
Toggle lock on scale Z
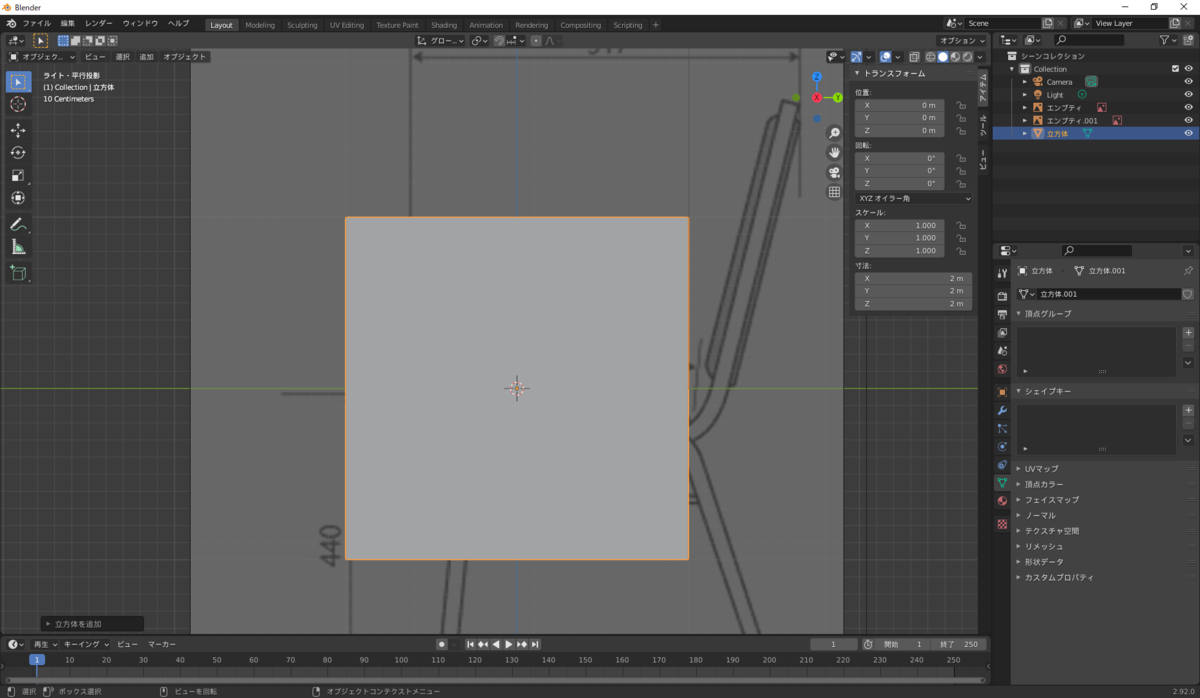pyautogui.click(x=960, y=251)
